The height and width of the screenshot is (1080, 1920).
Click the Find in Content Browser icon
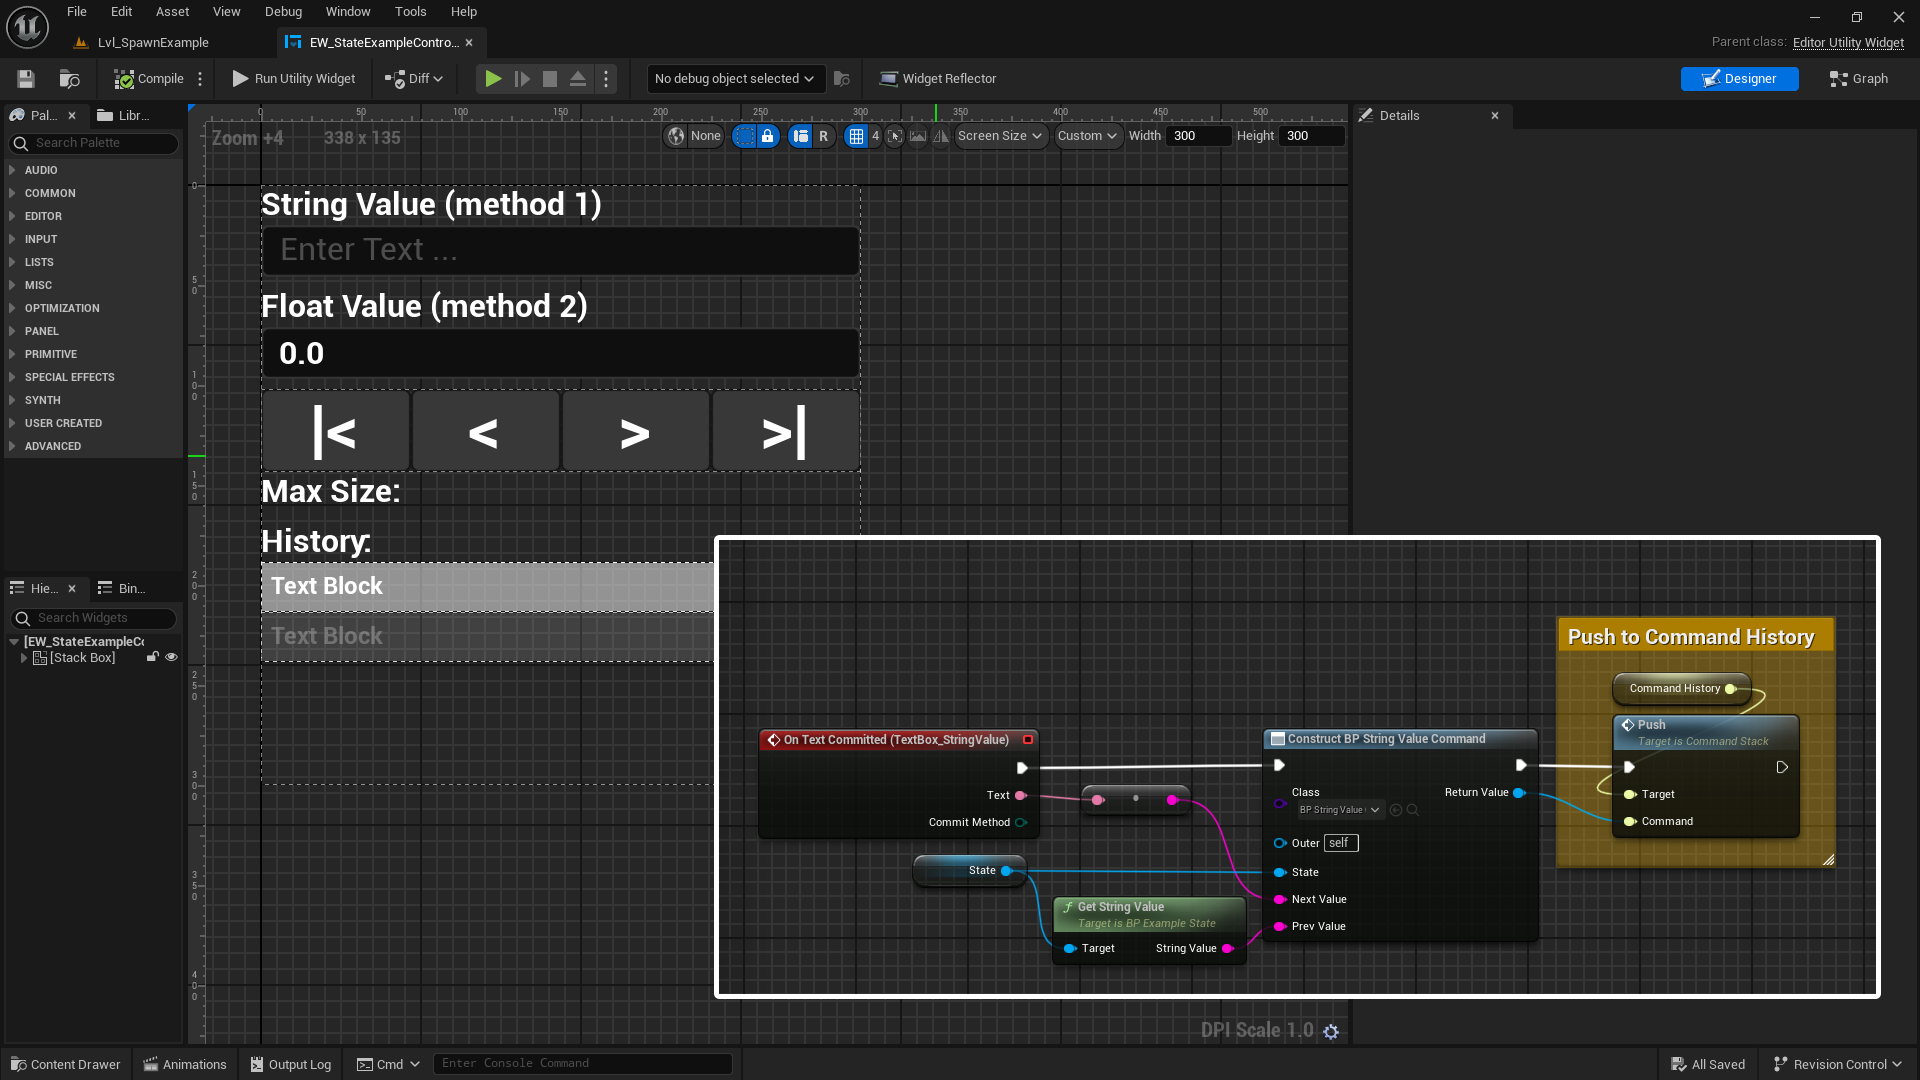[x=842, y=79]
